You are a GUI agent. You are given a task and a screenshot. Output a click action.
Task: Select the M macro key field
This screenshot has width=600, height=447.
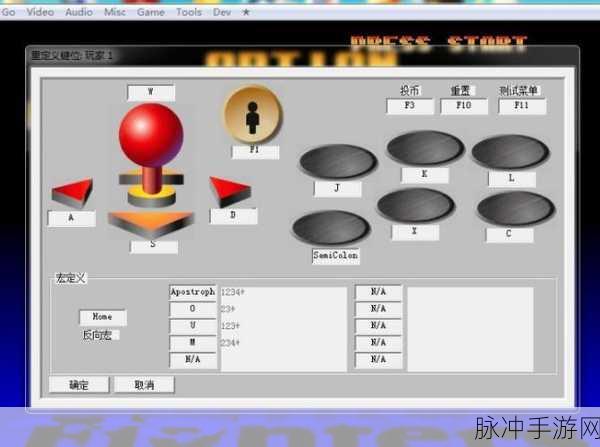(x=192, y=343)
